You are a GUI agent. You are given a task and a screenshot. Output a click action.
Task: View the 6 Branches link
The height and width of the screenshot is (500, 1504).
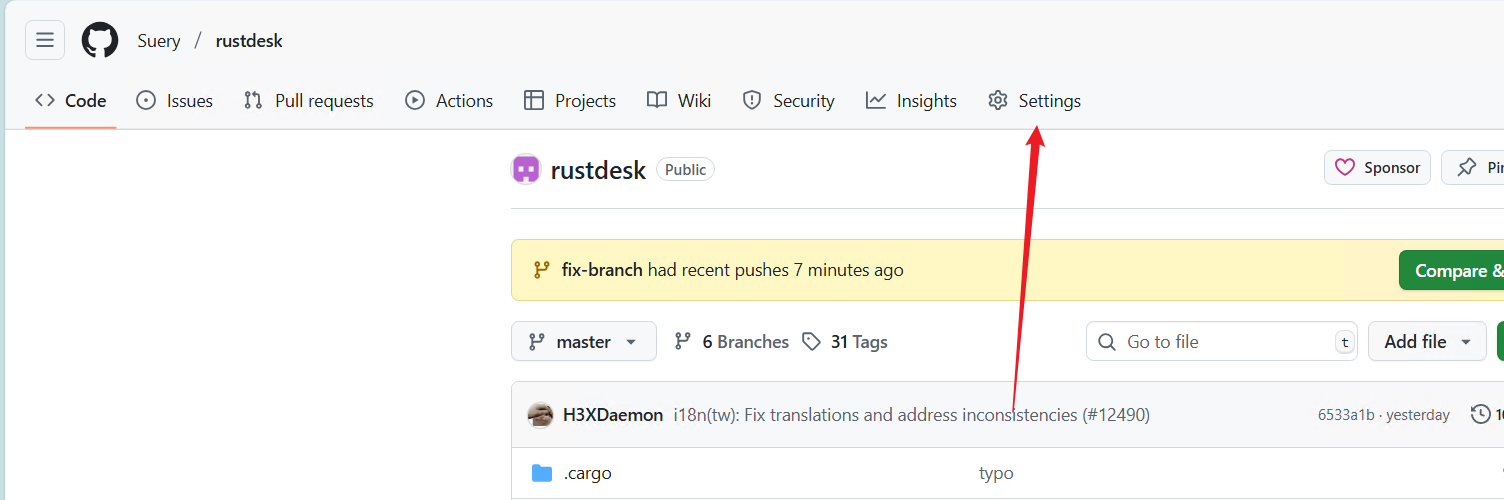[x=732, y=342]
